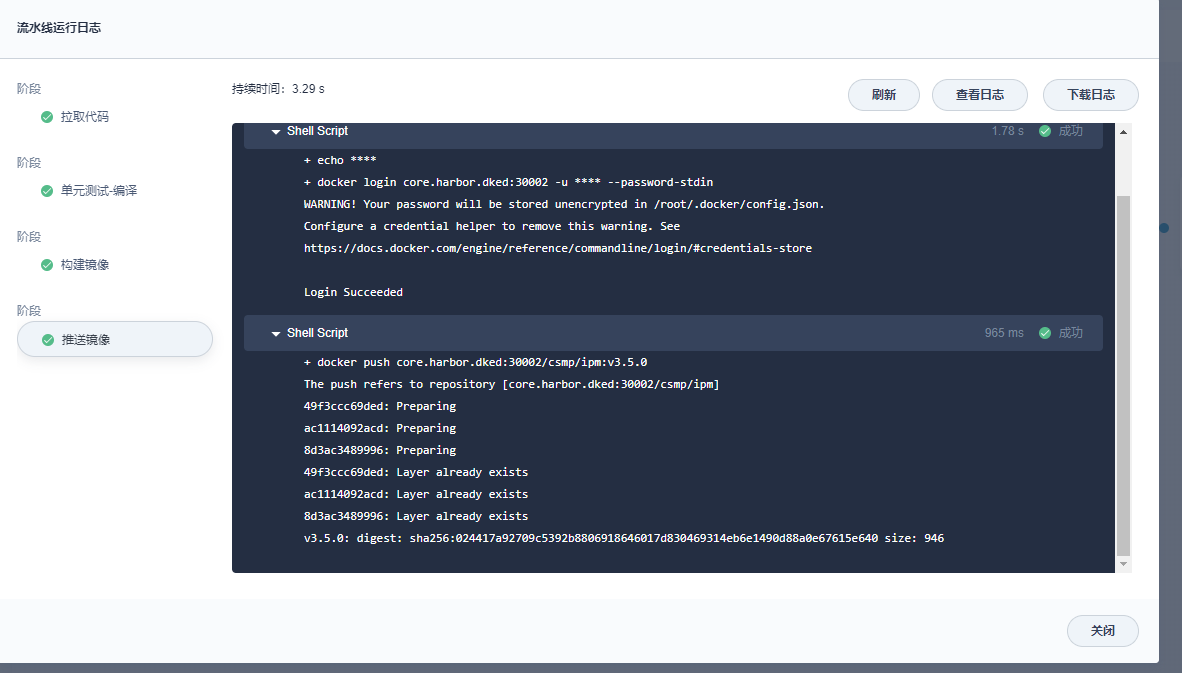Select the 单元测试-编译 stage
The image size is (1182, 673).
[x=99, y=191]
